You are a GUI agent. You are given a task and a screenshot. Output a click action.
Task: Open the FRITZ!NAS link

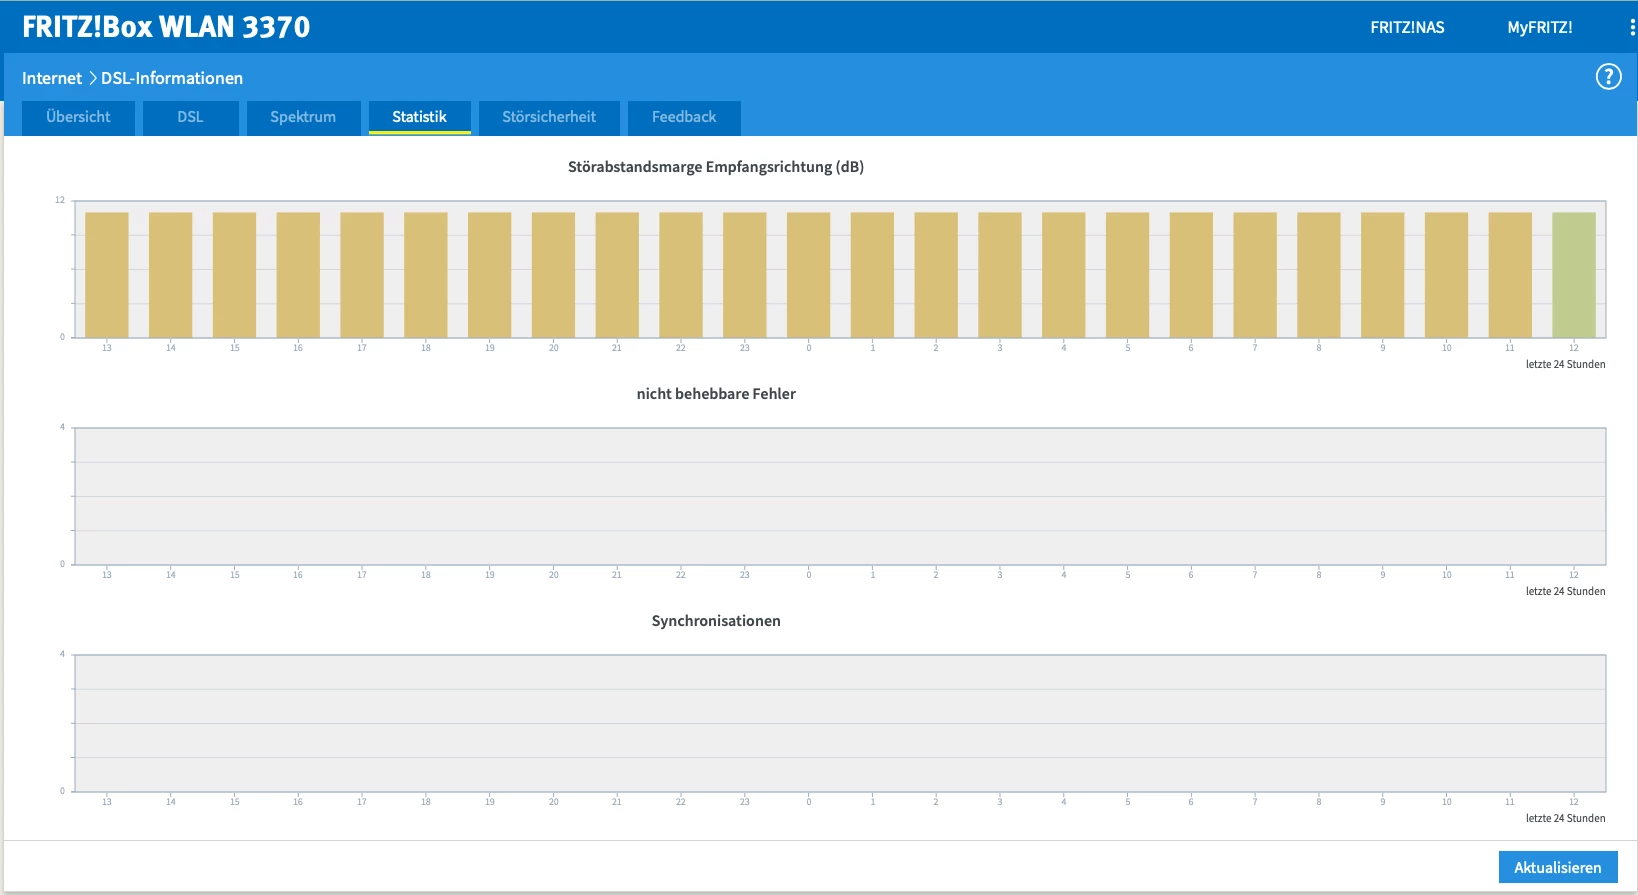[1407, 27]
